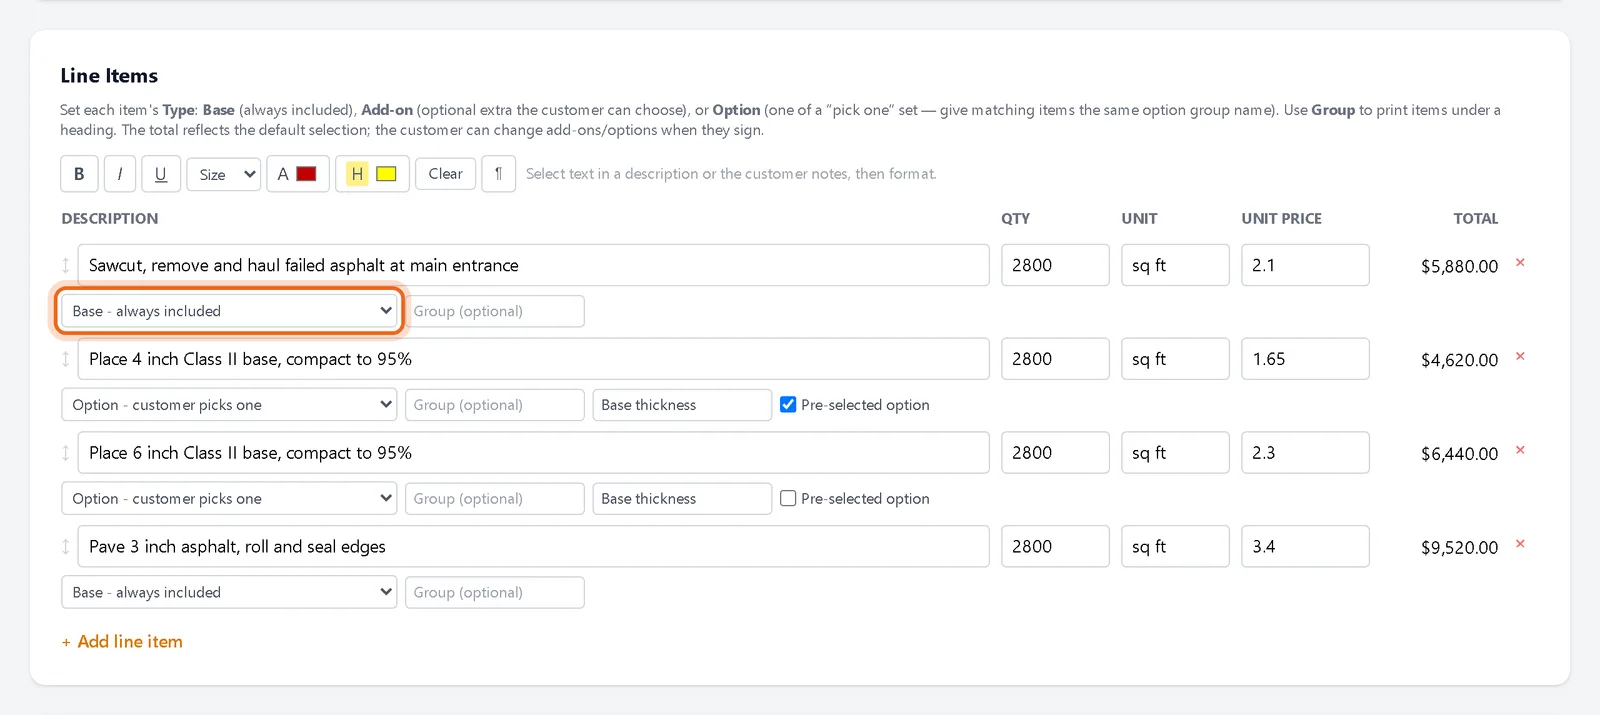Open the font Size dropdown
This screenshot has width=1600, height=715.
[223, 174]
